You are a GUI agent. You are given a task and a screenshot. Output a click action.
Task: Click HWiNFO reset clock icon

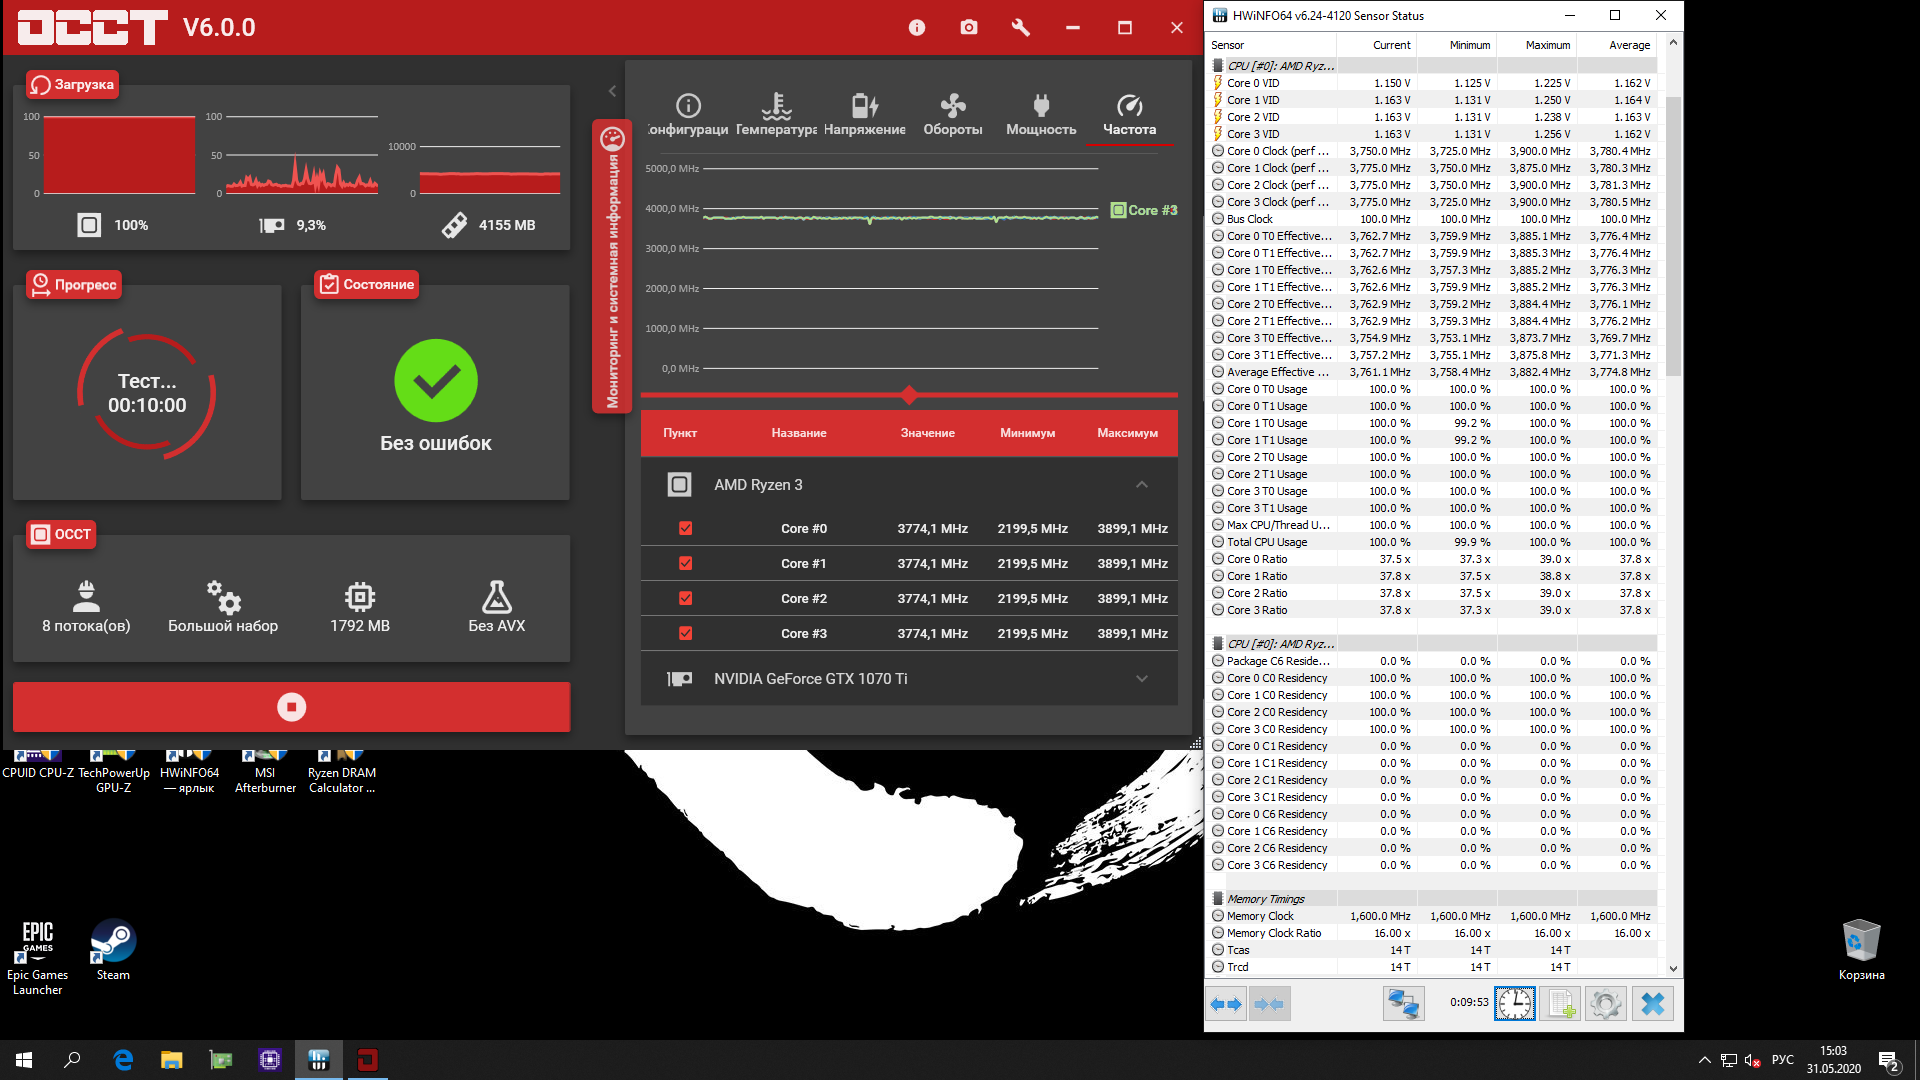(1514, 1003)
